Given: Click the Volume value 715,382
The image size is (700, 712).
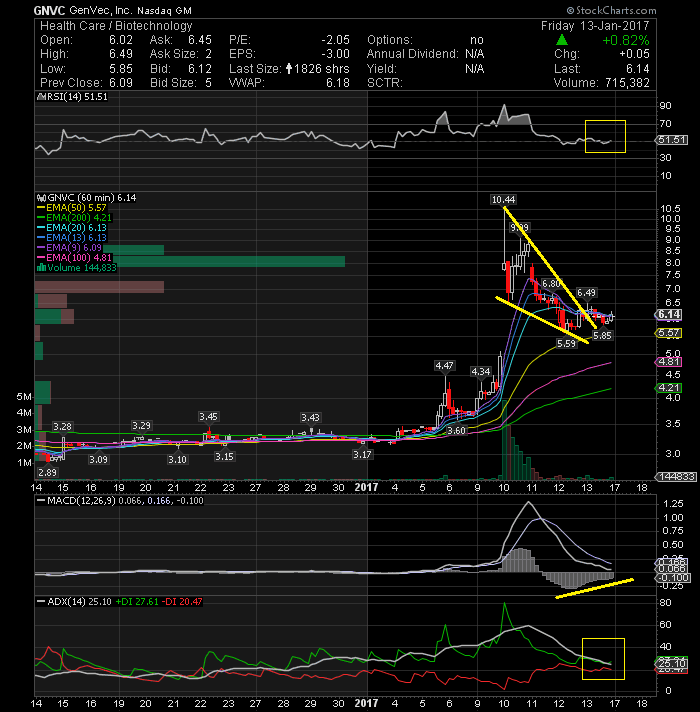Looking at the screenshot, I should (627, 83).
